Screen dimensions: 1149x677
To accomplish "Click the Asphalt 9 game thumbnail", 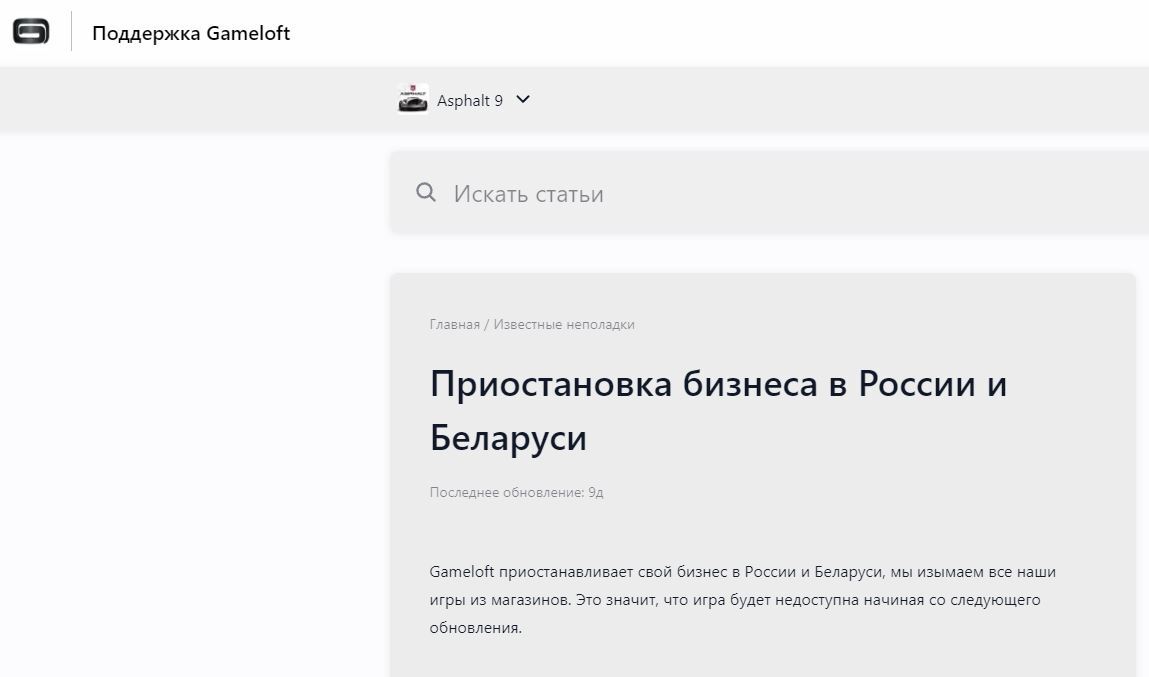I will tap(413, 100).
